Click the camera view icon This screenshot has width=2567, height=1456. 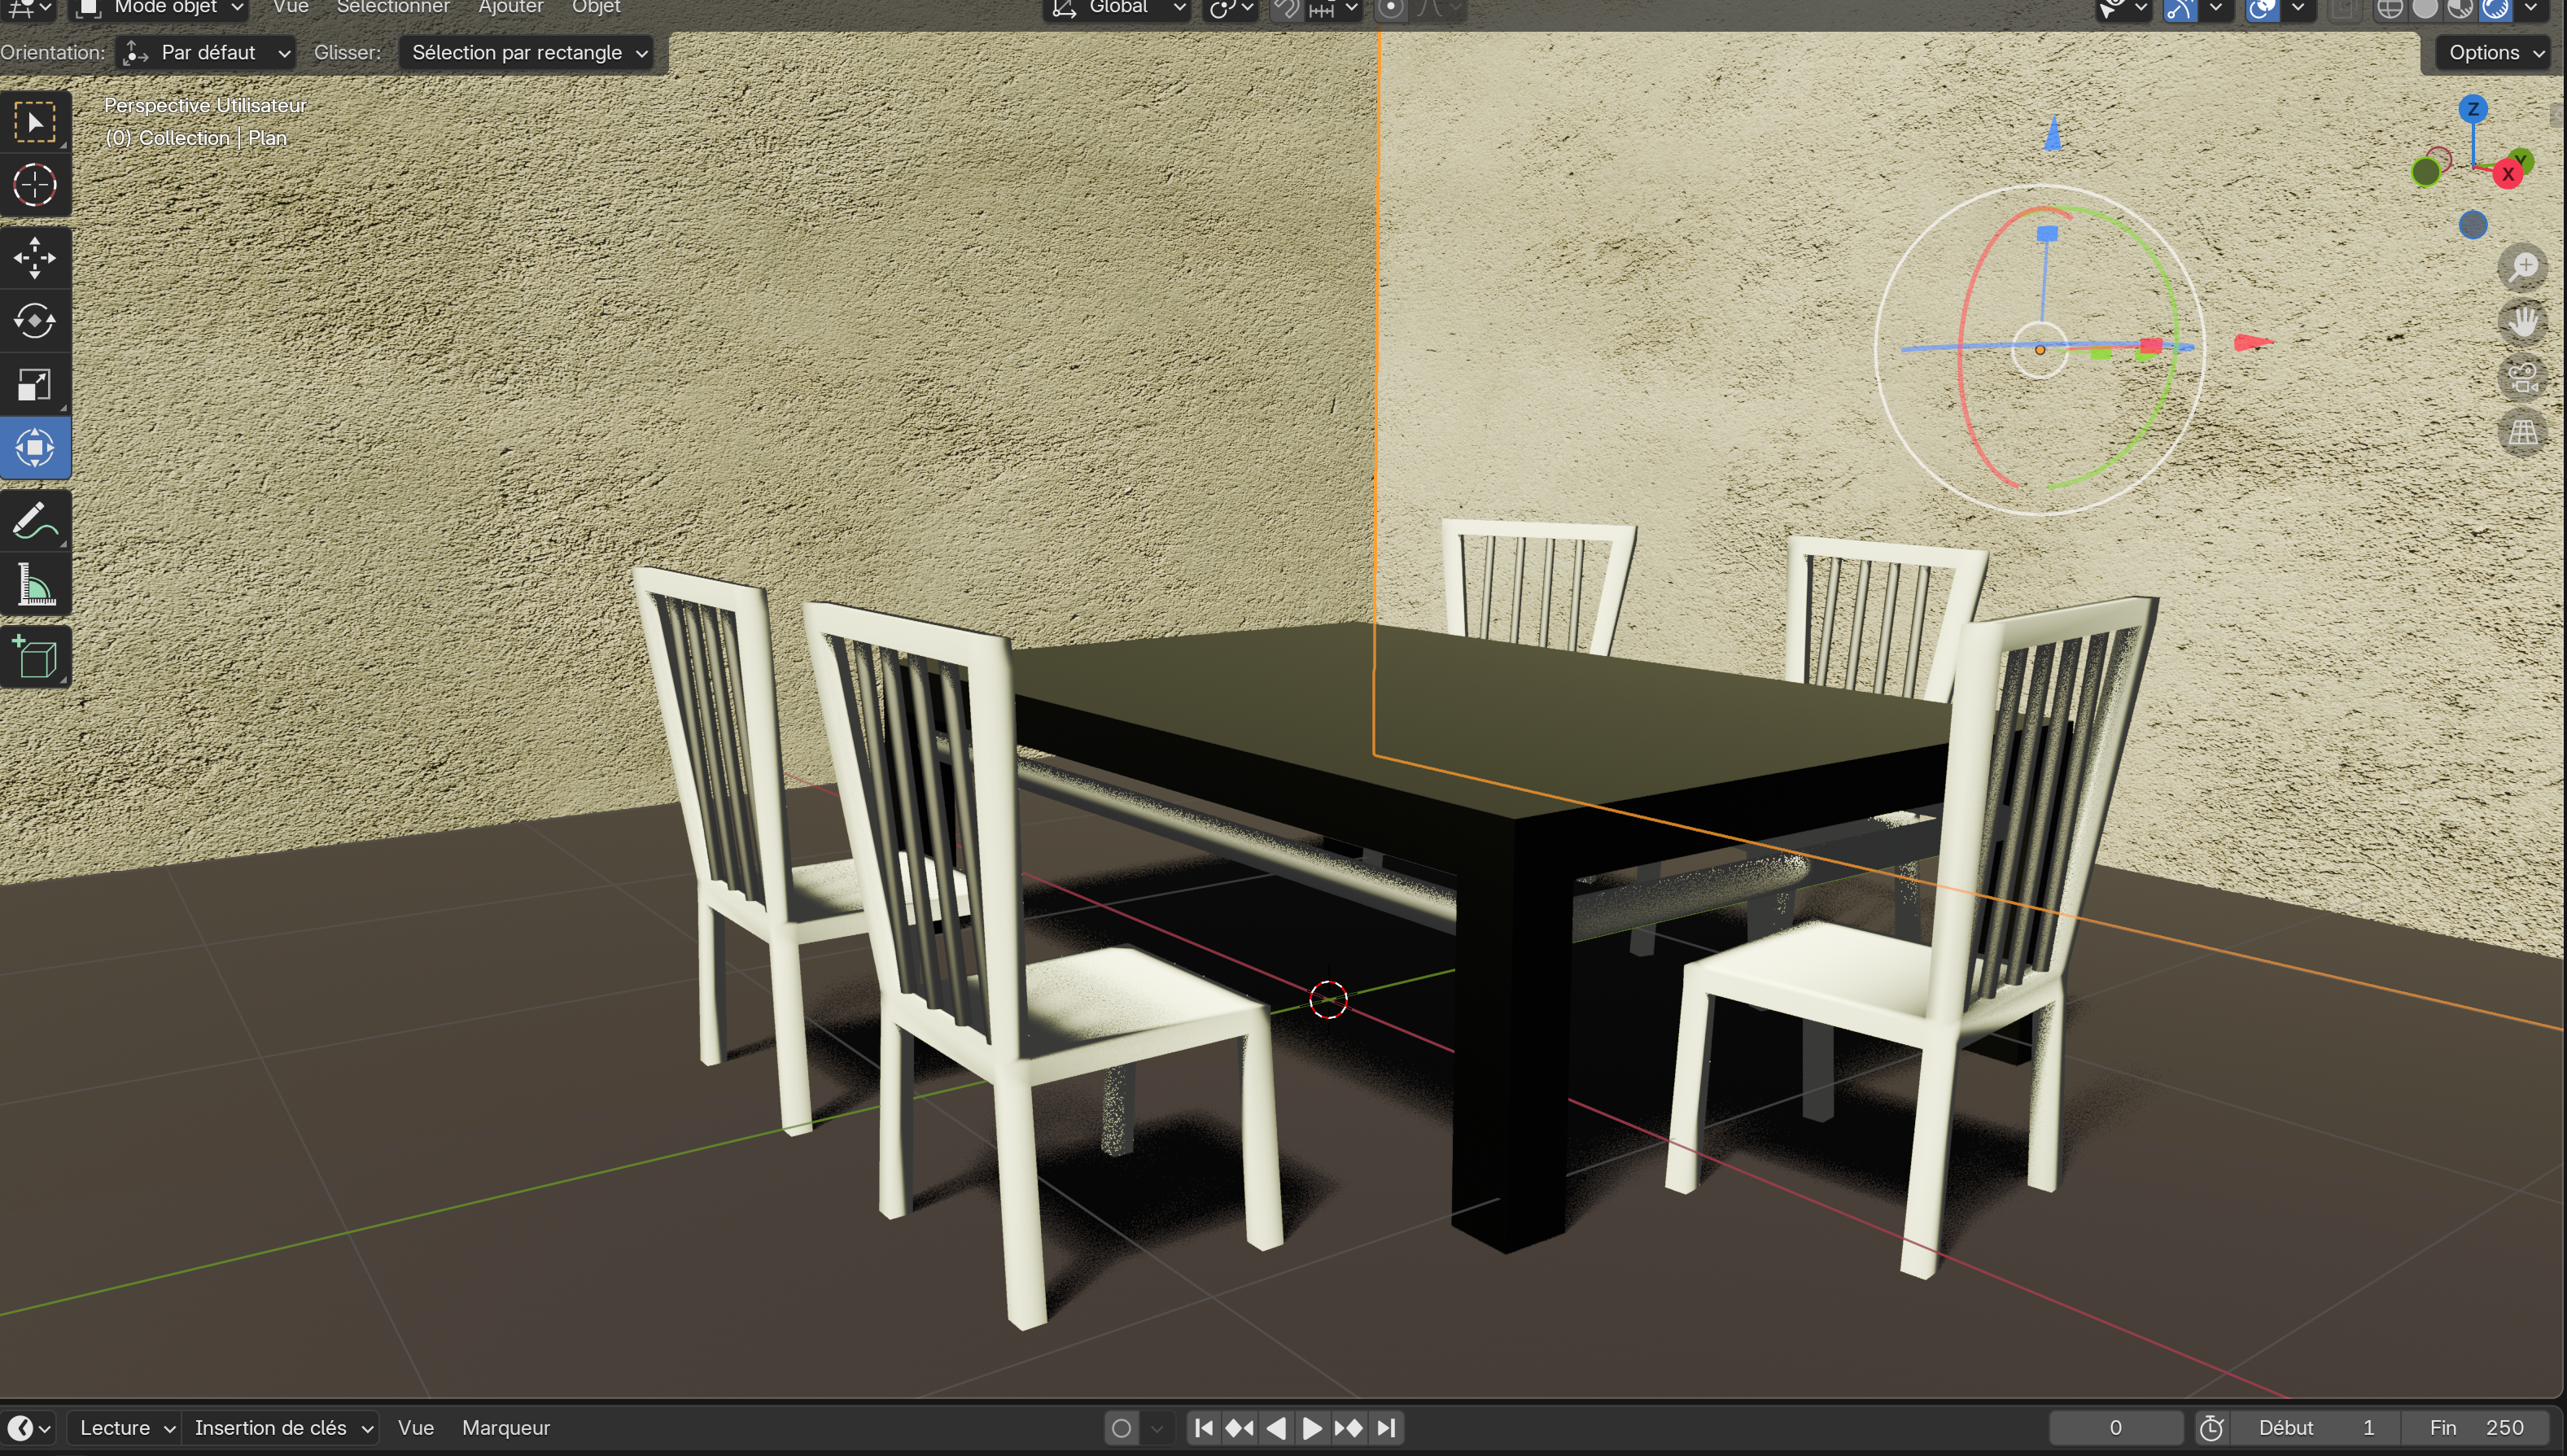(x=2522, y=378)
